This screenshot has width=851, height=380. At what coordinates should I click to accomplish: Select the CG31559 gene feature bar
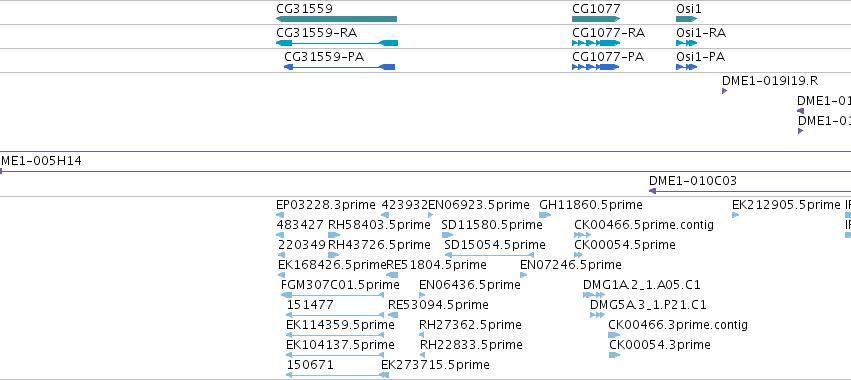pyautogui.click(x=336, y=19)
